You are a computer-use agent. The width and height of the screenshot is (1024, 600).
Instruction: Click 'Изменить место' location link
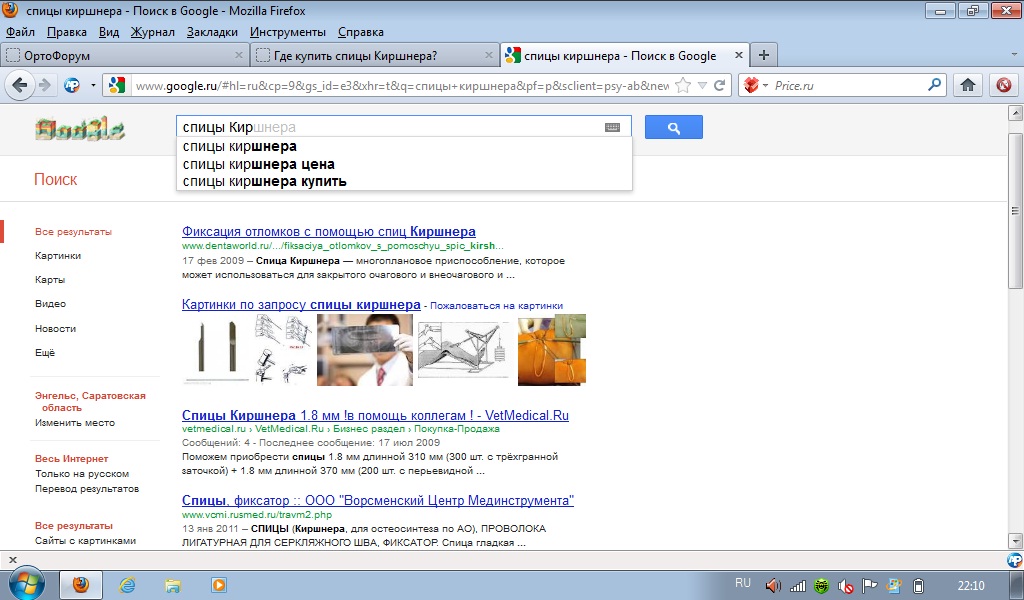click(x=75, y=422)
